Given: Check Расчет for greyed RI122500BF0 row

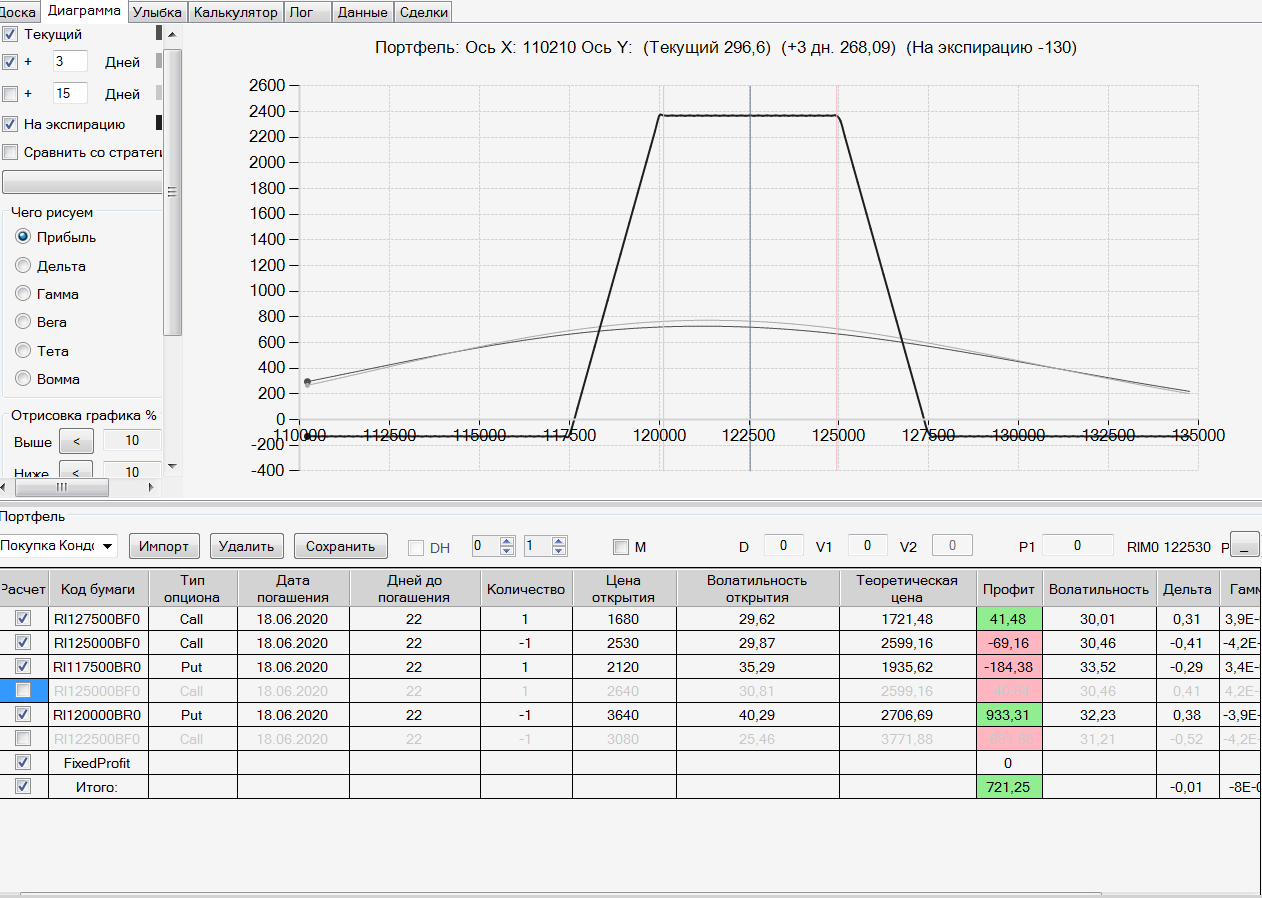Looking at the screenshot, I should tap(23, 739).
